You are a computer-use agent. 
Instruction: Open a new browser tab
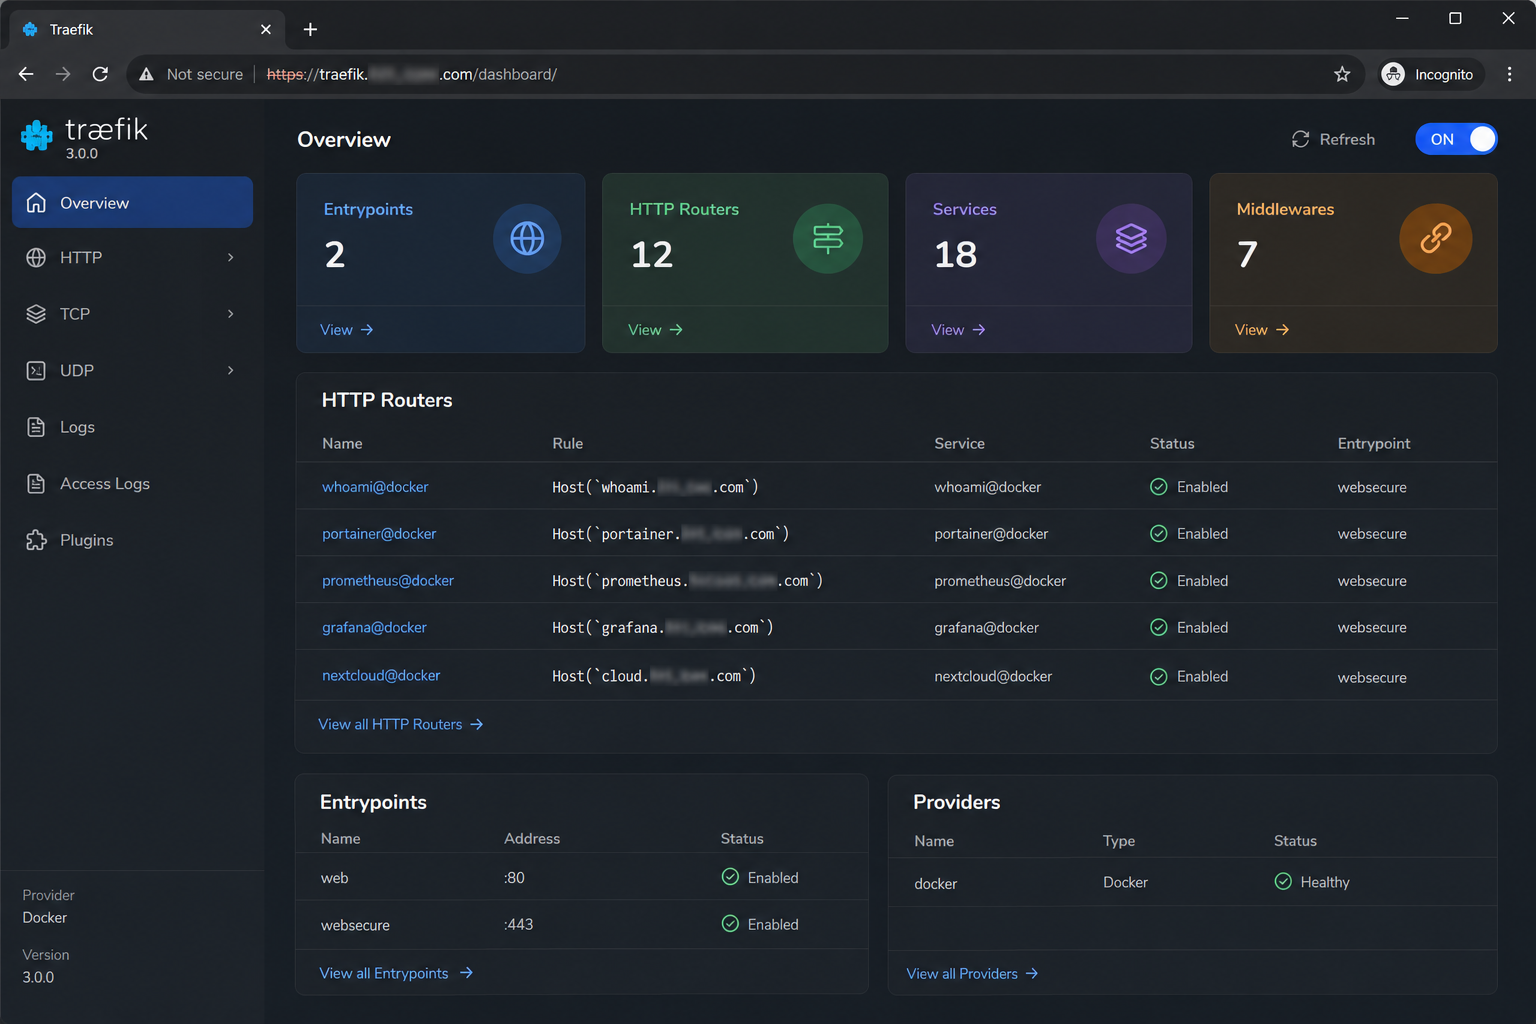[310, 29]
